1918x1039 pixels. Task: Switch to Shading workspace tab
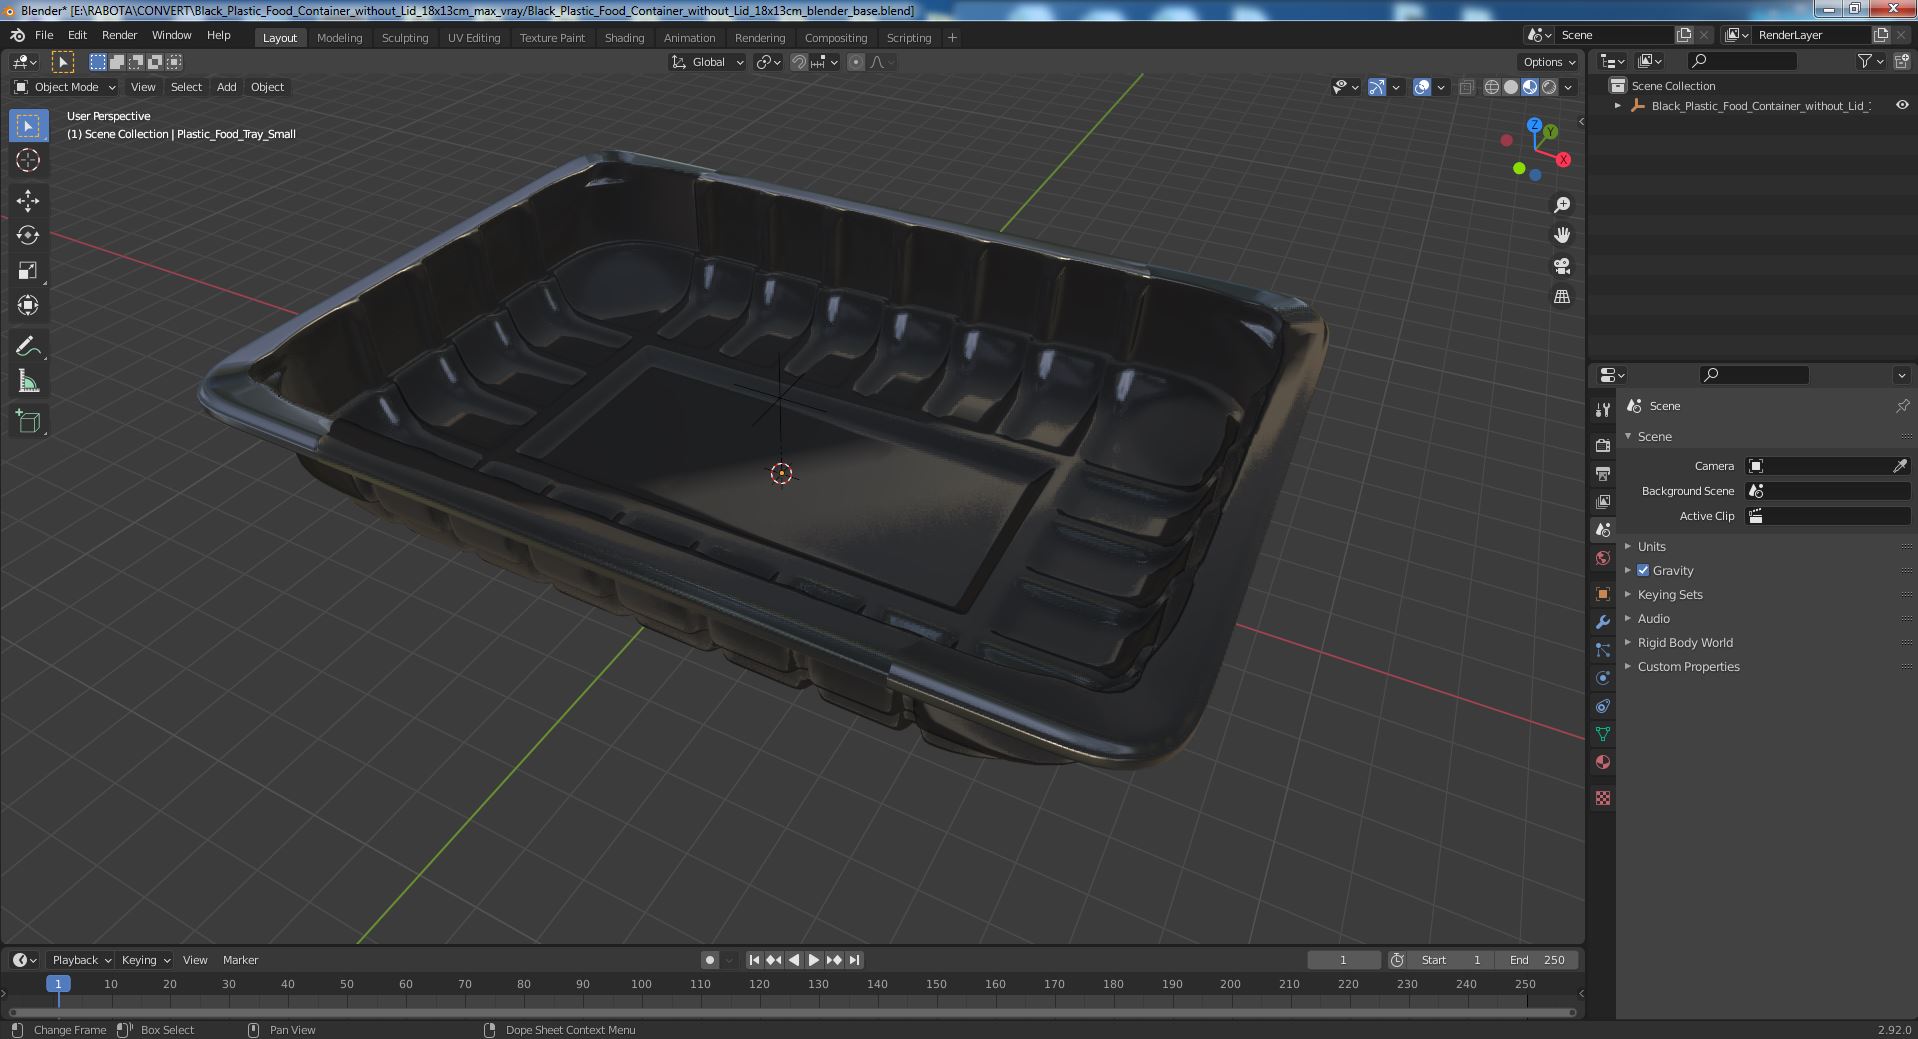coord(624,37)
